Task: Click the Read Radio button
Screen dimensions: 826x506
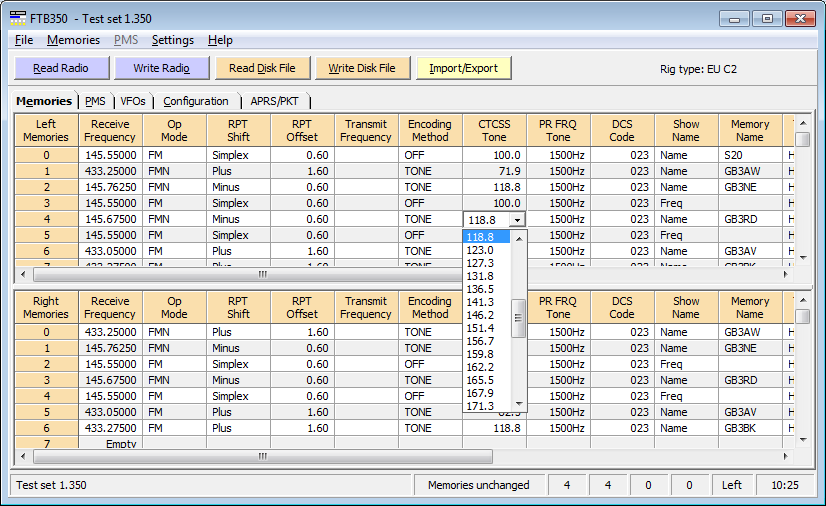Action: pos(60,68)
